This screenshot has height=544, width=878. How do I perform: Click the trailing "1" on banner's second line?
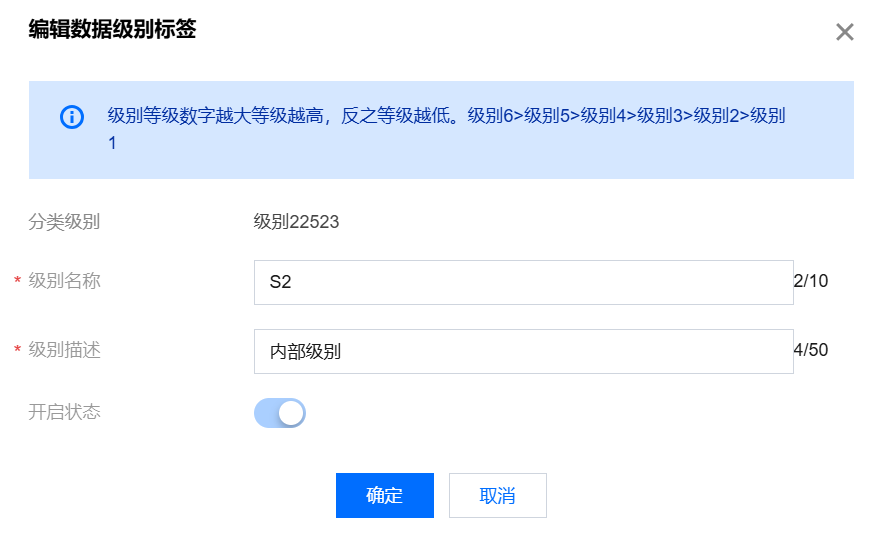point(112,143)
